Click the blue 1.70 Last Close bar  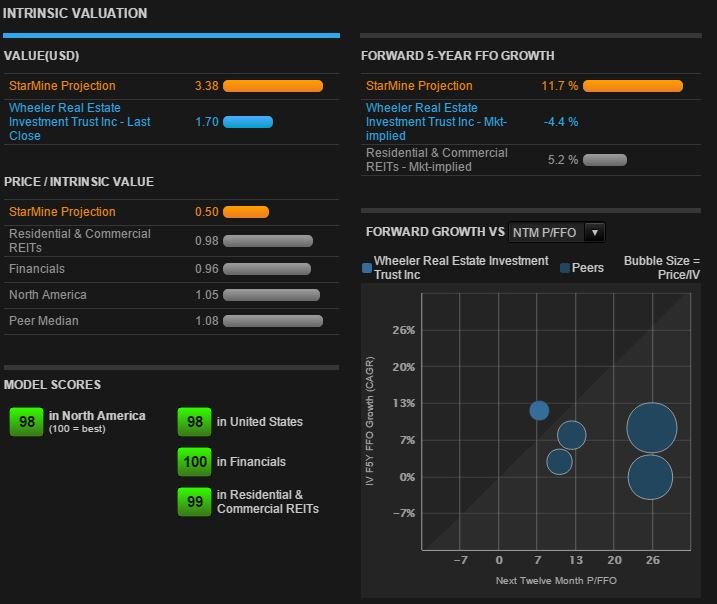[248, 122]
